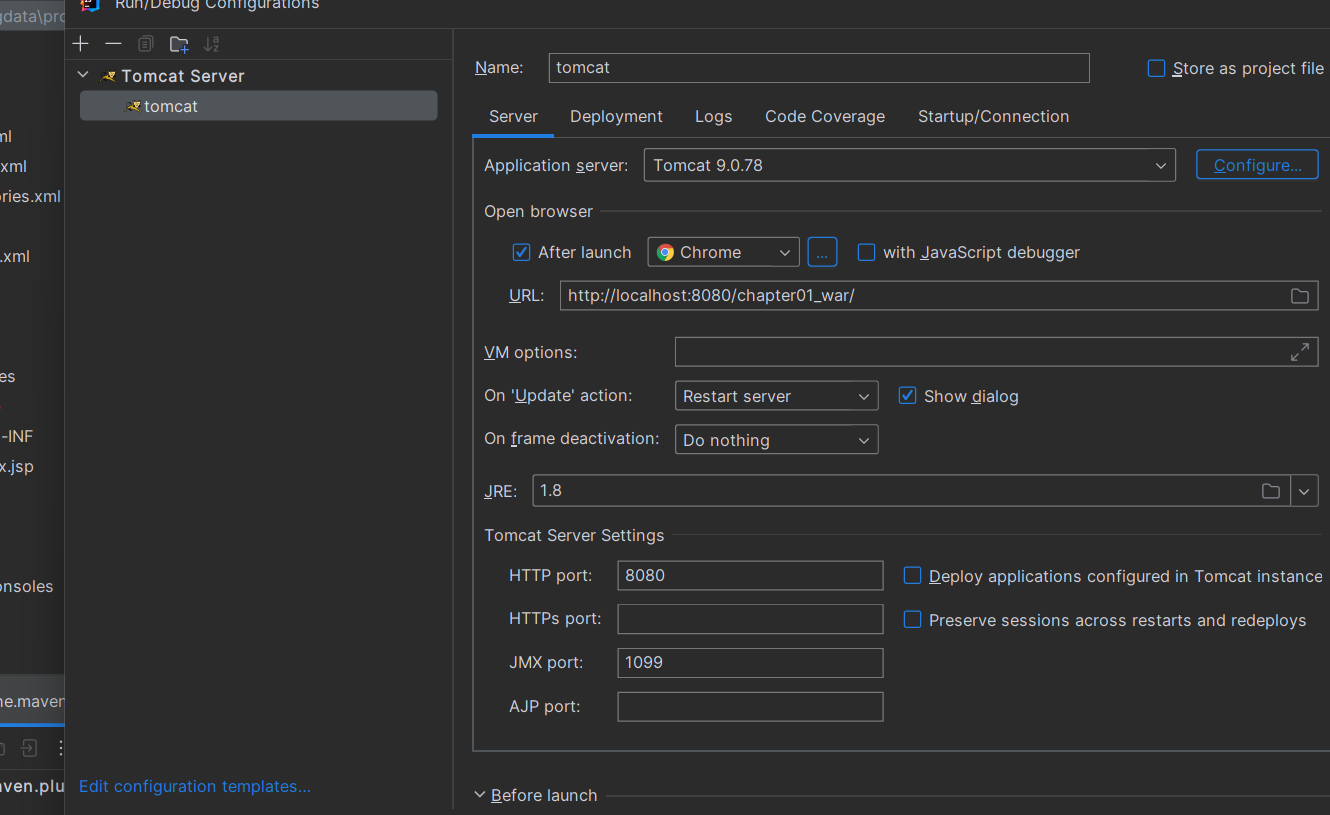Remove selected configuration with minus icon
Screen dimensions: 1330x815
point(113,44)
